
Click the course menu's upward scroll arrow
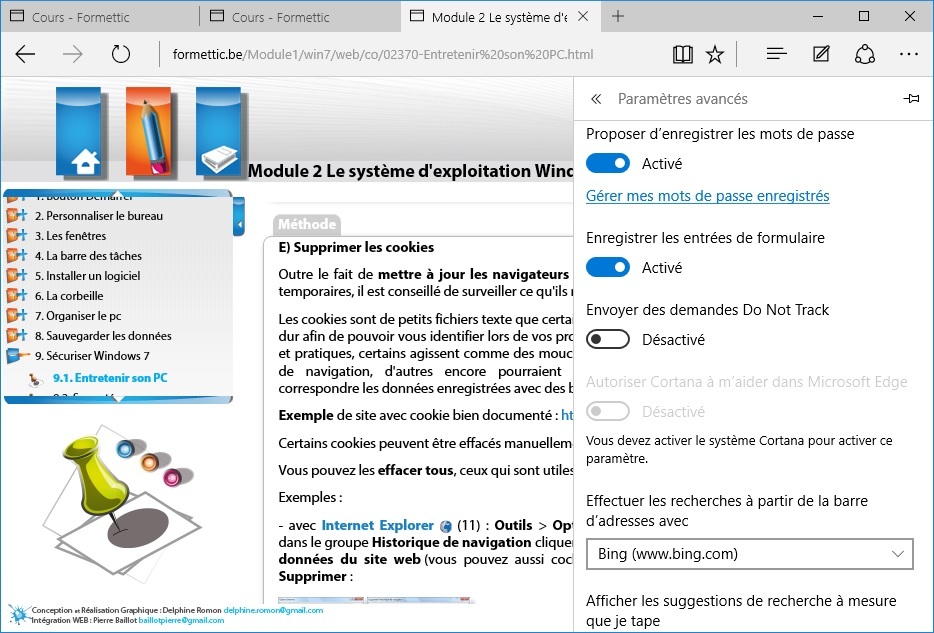click(x=118, y=194)
